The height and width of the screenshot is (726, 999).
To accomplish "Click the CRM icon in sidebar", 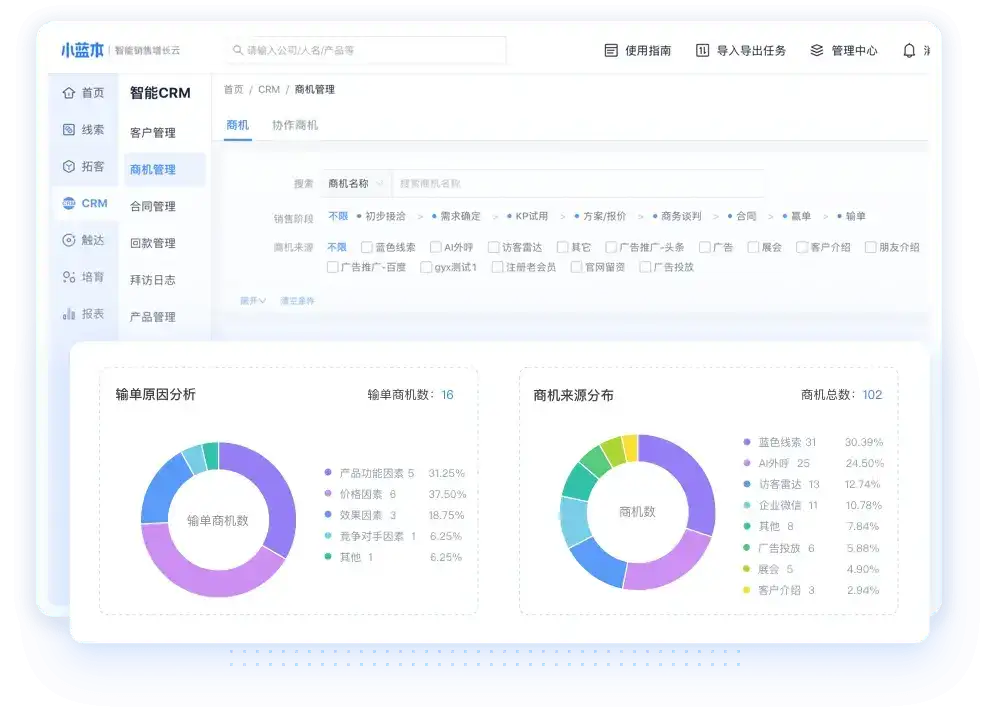I will pos(69,203).
